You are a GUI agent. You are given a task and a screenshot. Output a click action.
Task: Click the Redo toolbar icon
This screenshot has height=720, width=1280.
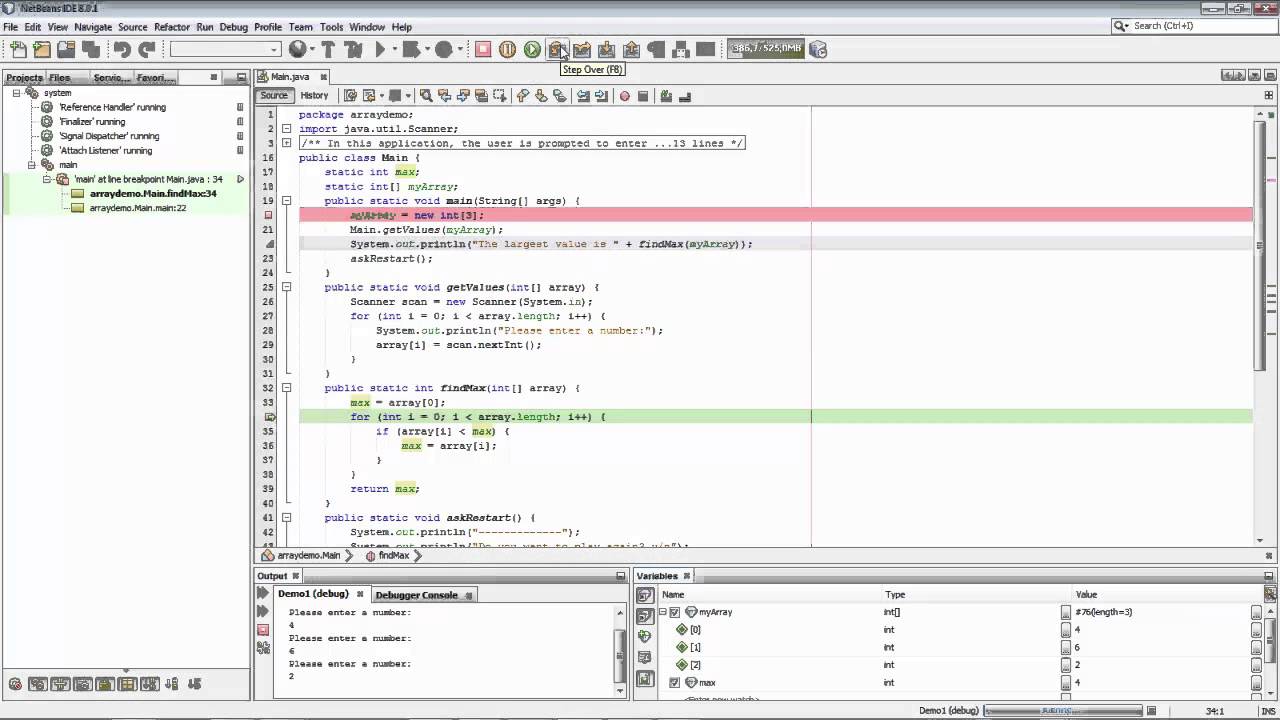(x=147, y=49)
